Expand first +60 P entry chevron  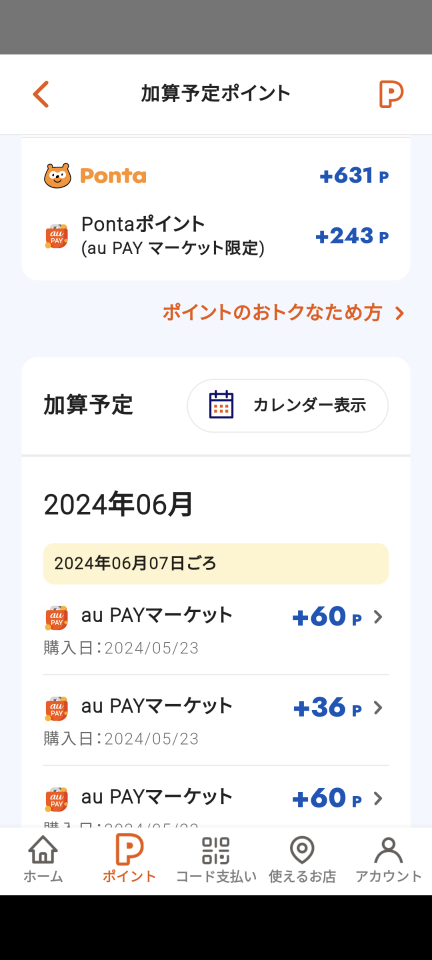tap(378, 617)
